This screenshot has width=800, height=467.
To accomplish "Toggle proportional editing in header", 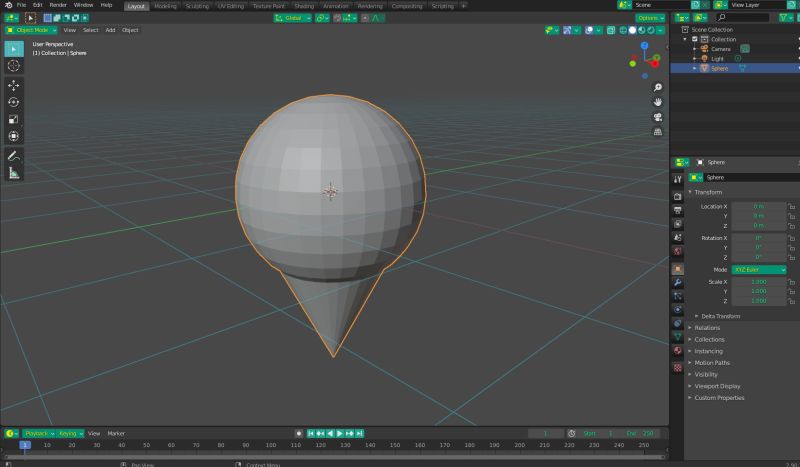I will pyautogui.click(x=365, y=18).
